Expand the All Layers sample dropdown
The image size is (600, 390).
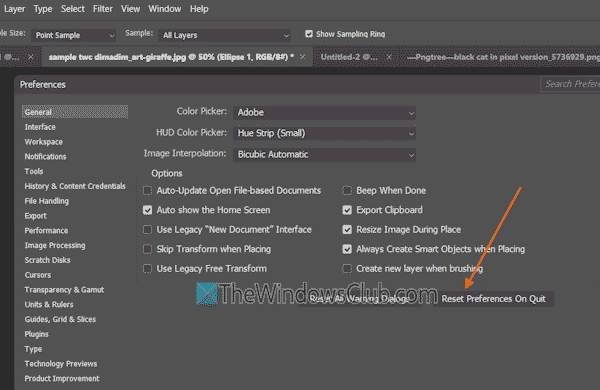coord(224,35)
